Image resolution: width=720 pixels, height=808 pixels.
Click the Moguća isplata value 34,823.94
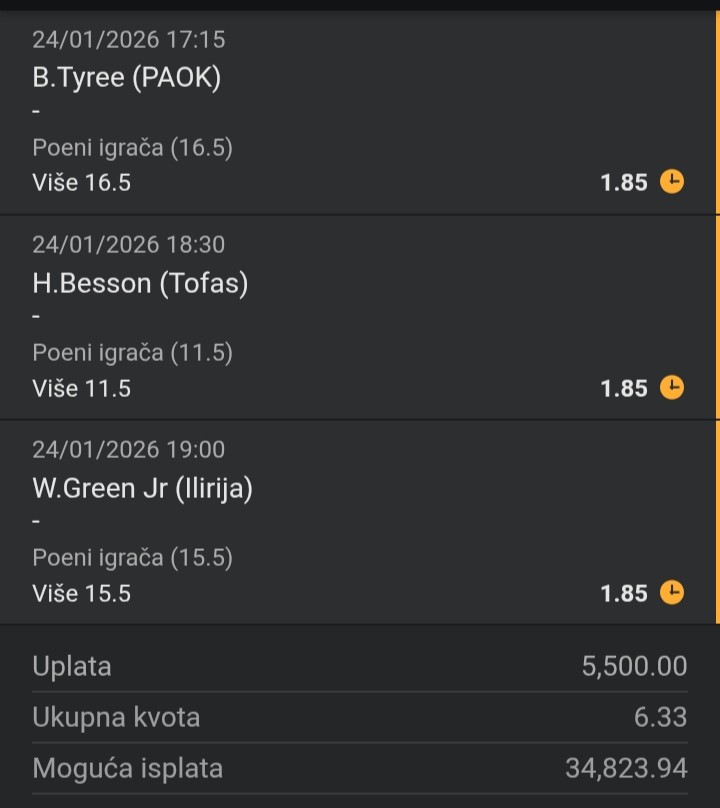(x=626, y=768)
